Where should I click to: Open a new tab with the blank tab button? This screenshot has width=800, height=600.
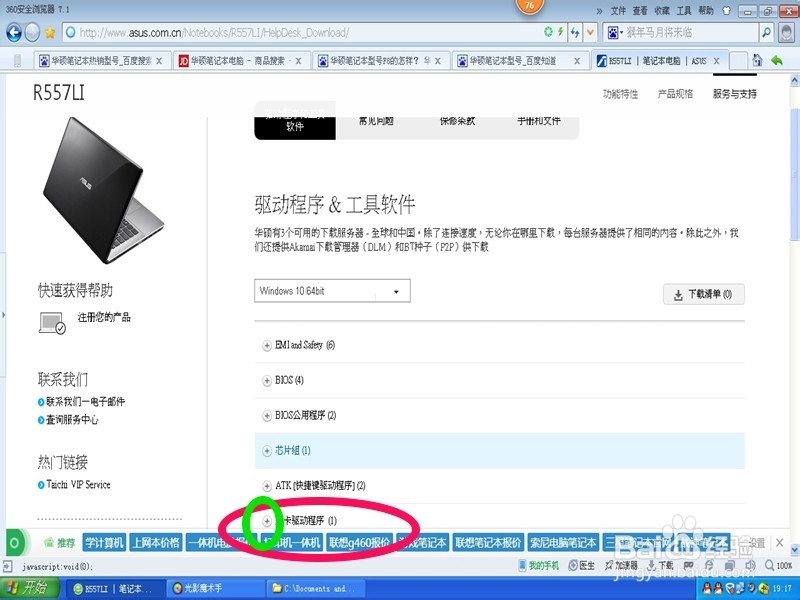[x=738, y=61]
